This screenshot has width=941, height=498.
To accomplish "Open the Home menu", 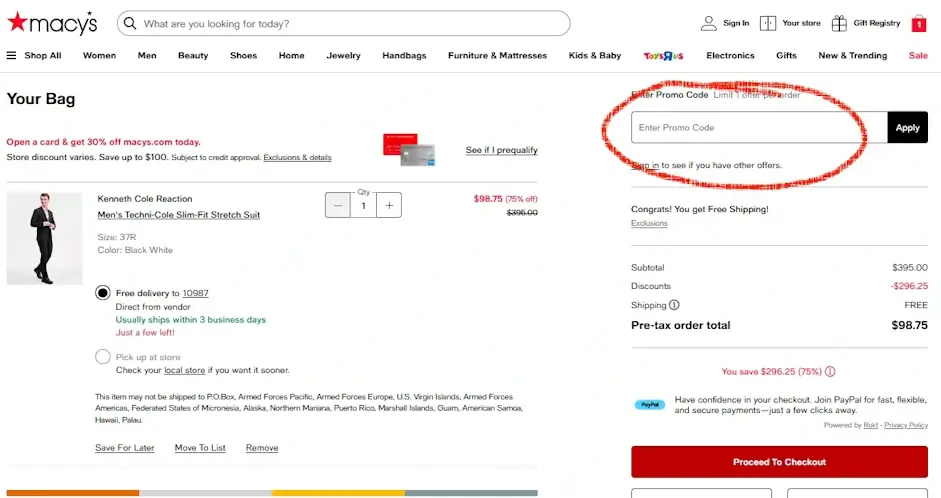I will (x=292, y=55).
